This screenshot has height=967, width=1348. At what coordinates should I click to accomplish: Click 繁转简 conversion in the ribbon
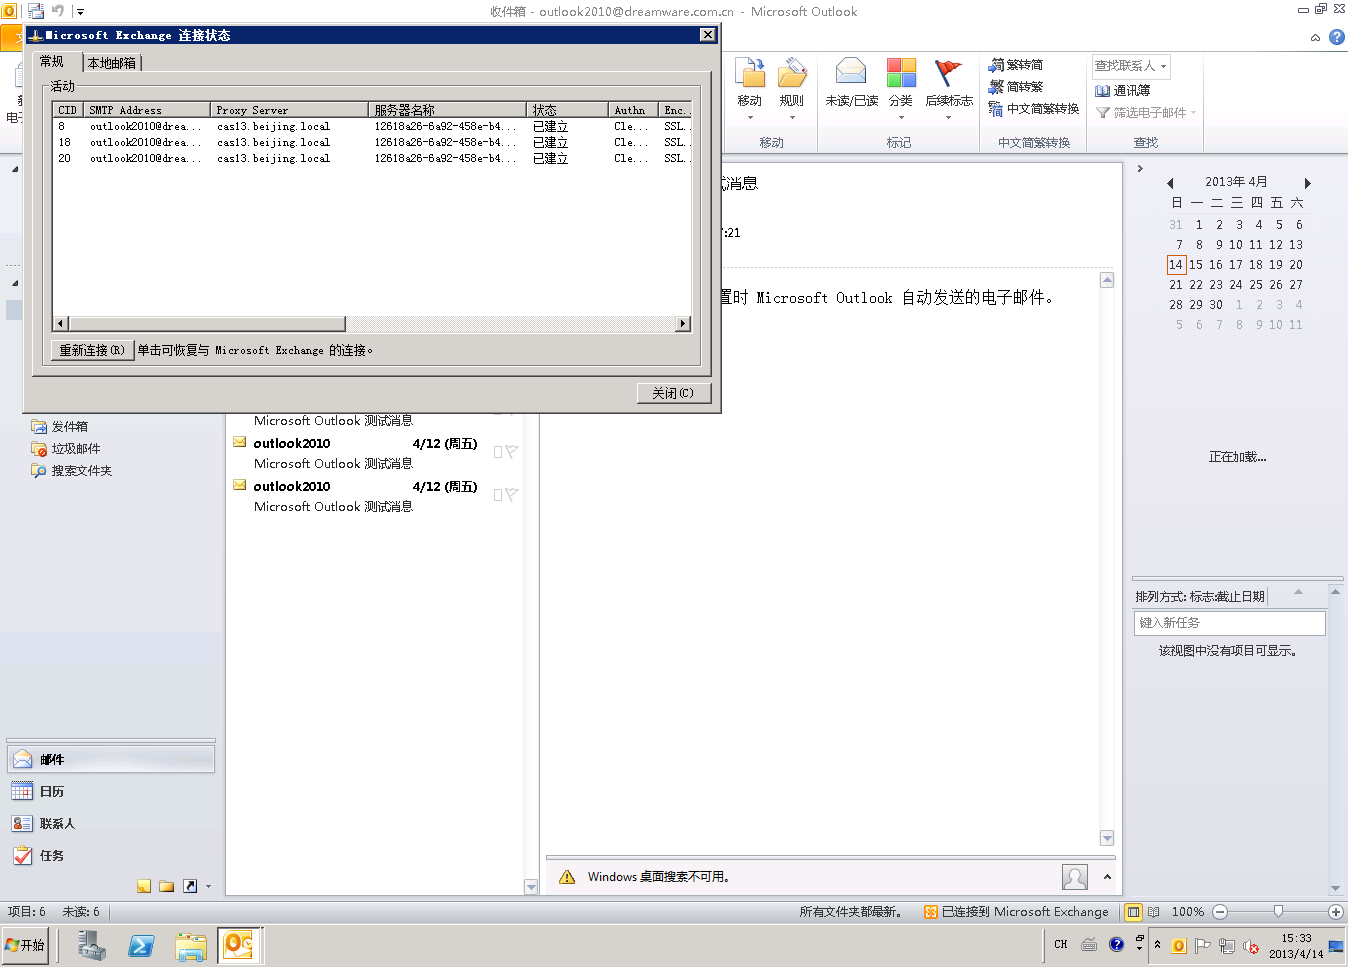(x=1016, y=65)
